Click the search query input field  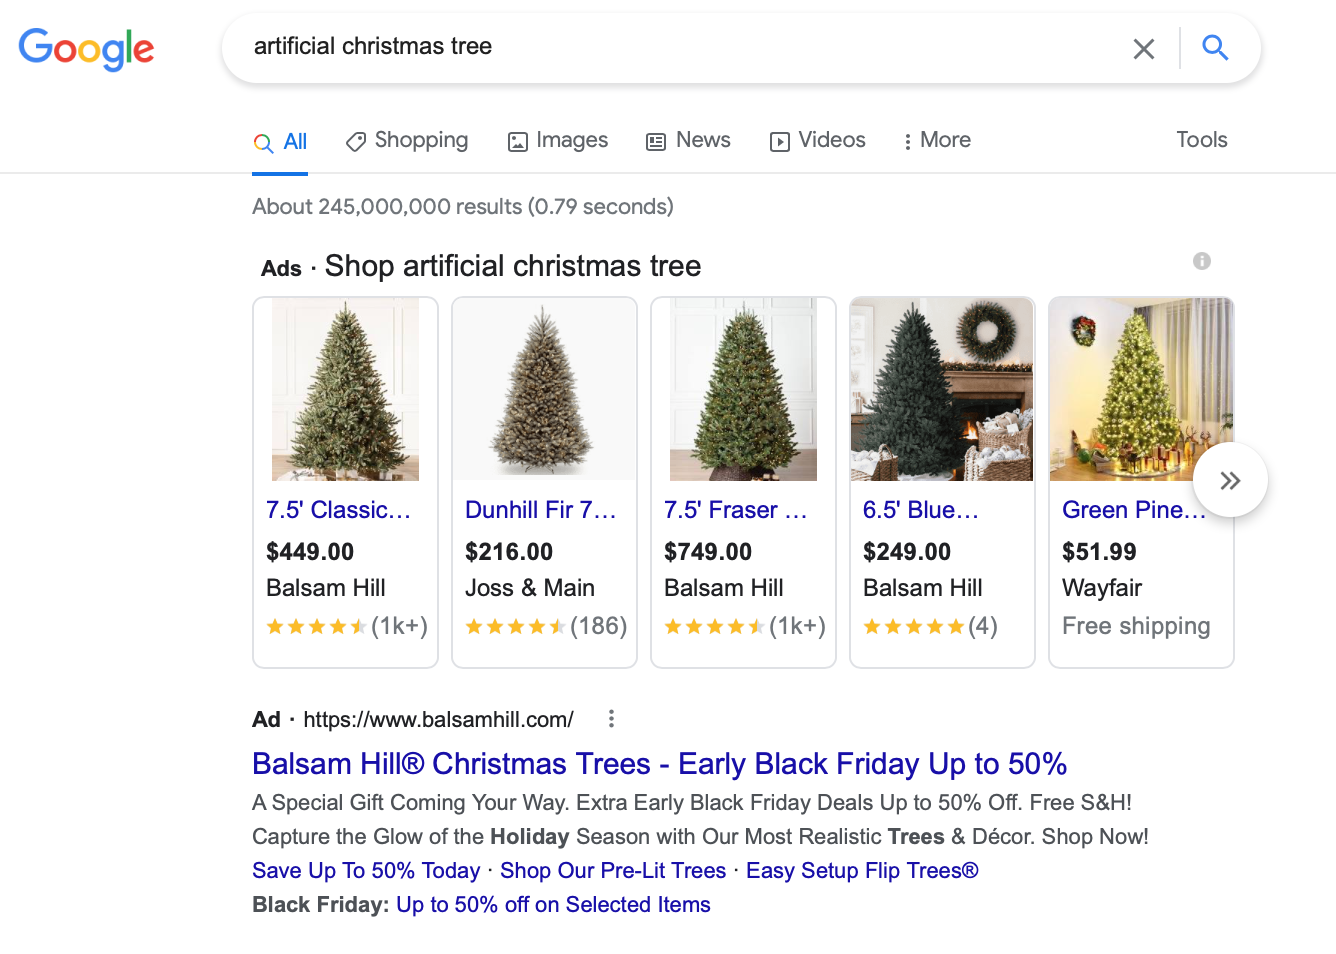coord(680,47)
